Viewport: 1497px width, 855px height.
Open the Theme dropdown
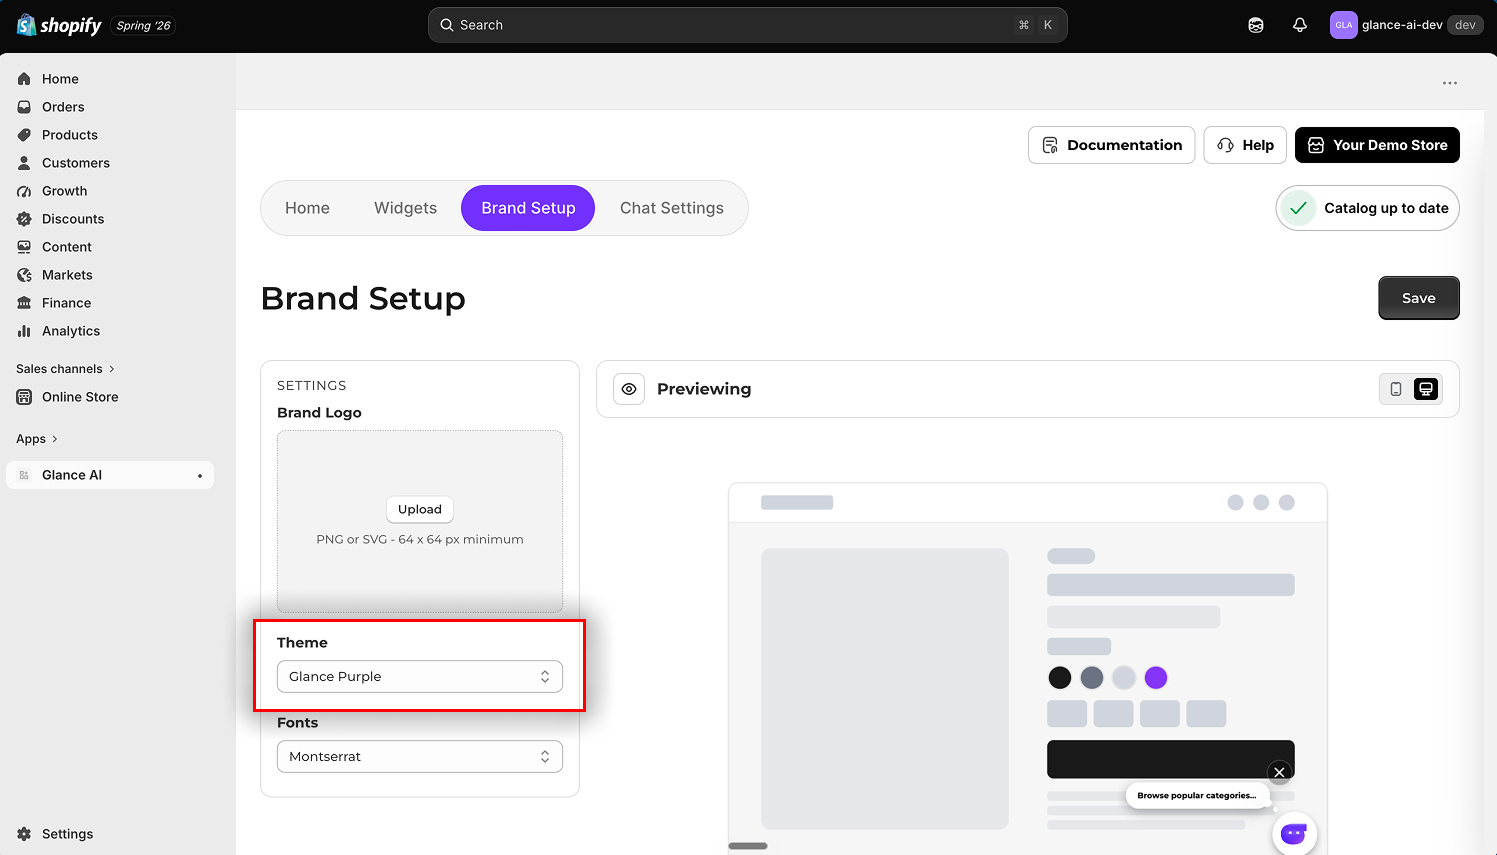[x=420, y=677]
